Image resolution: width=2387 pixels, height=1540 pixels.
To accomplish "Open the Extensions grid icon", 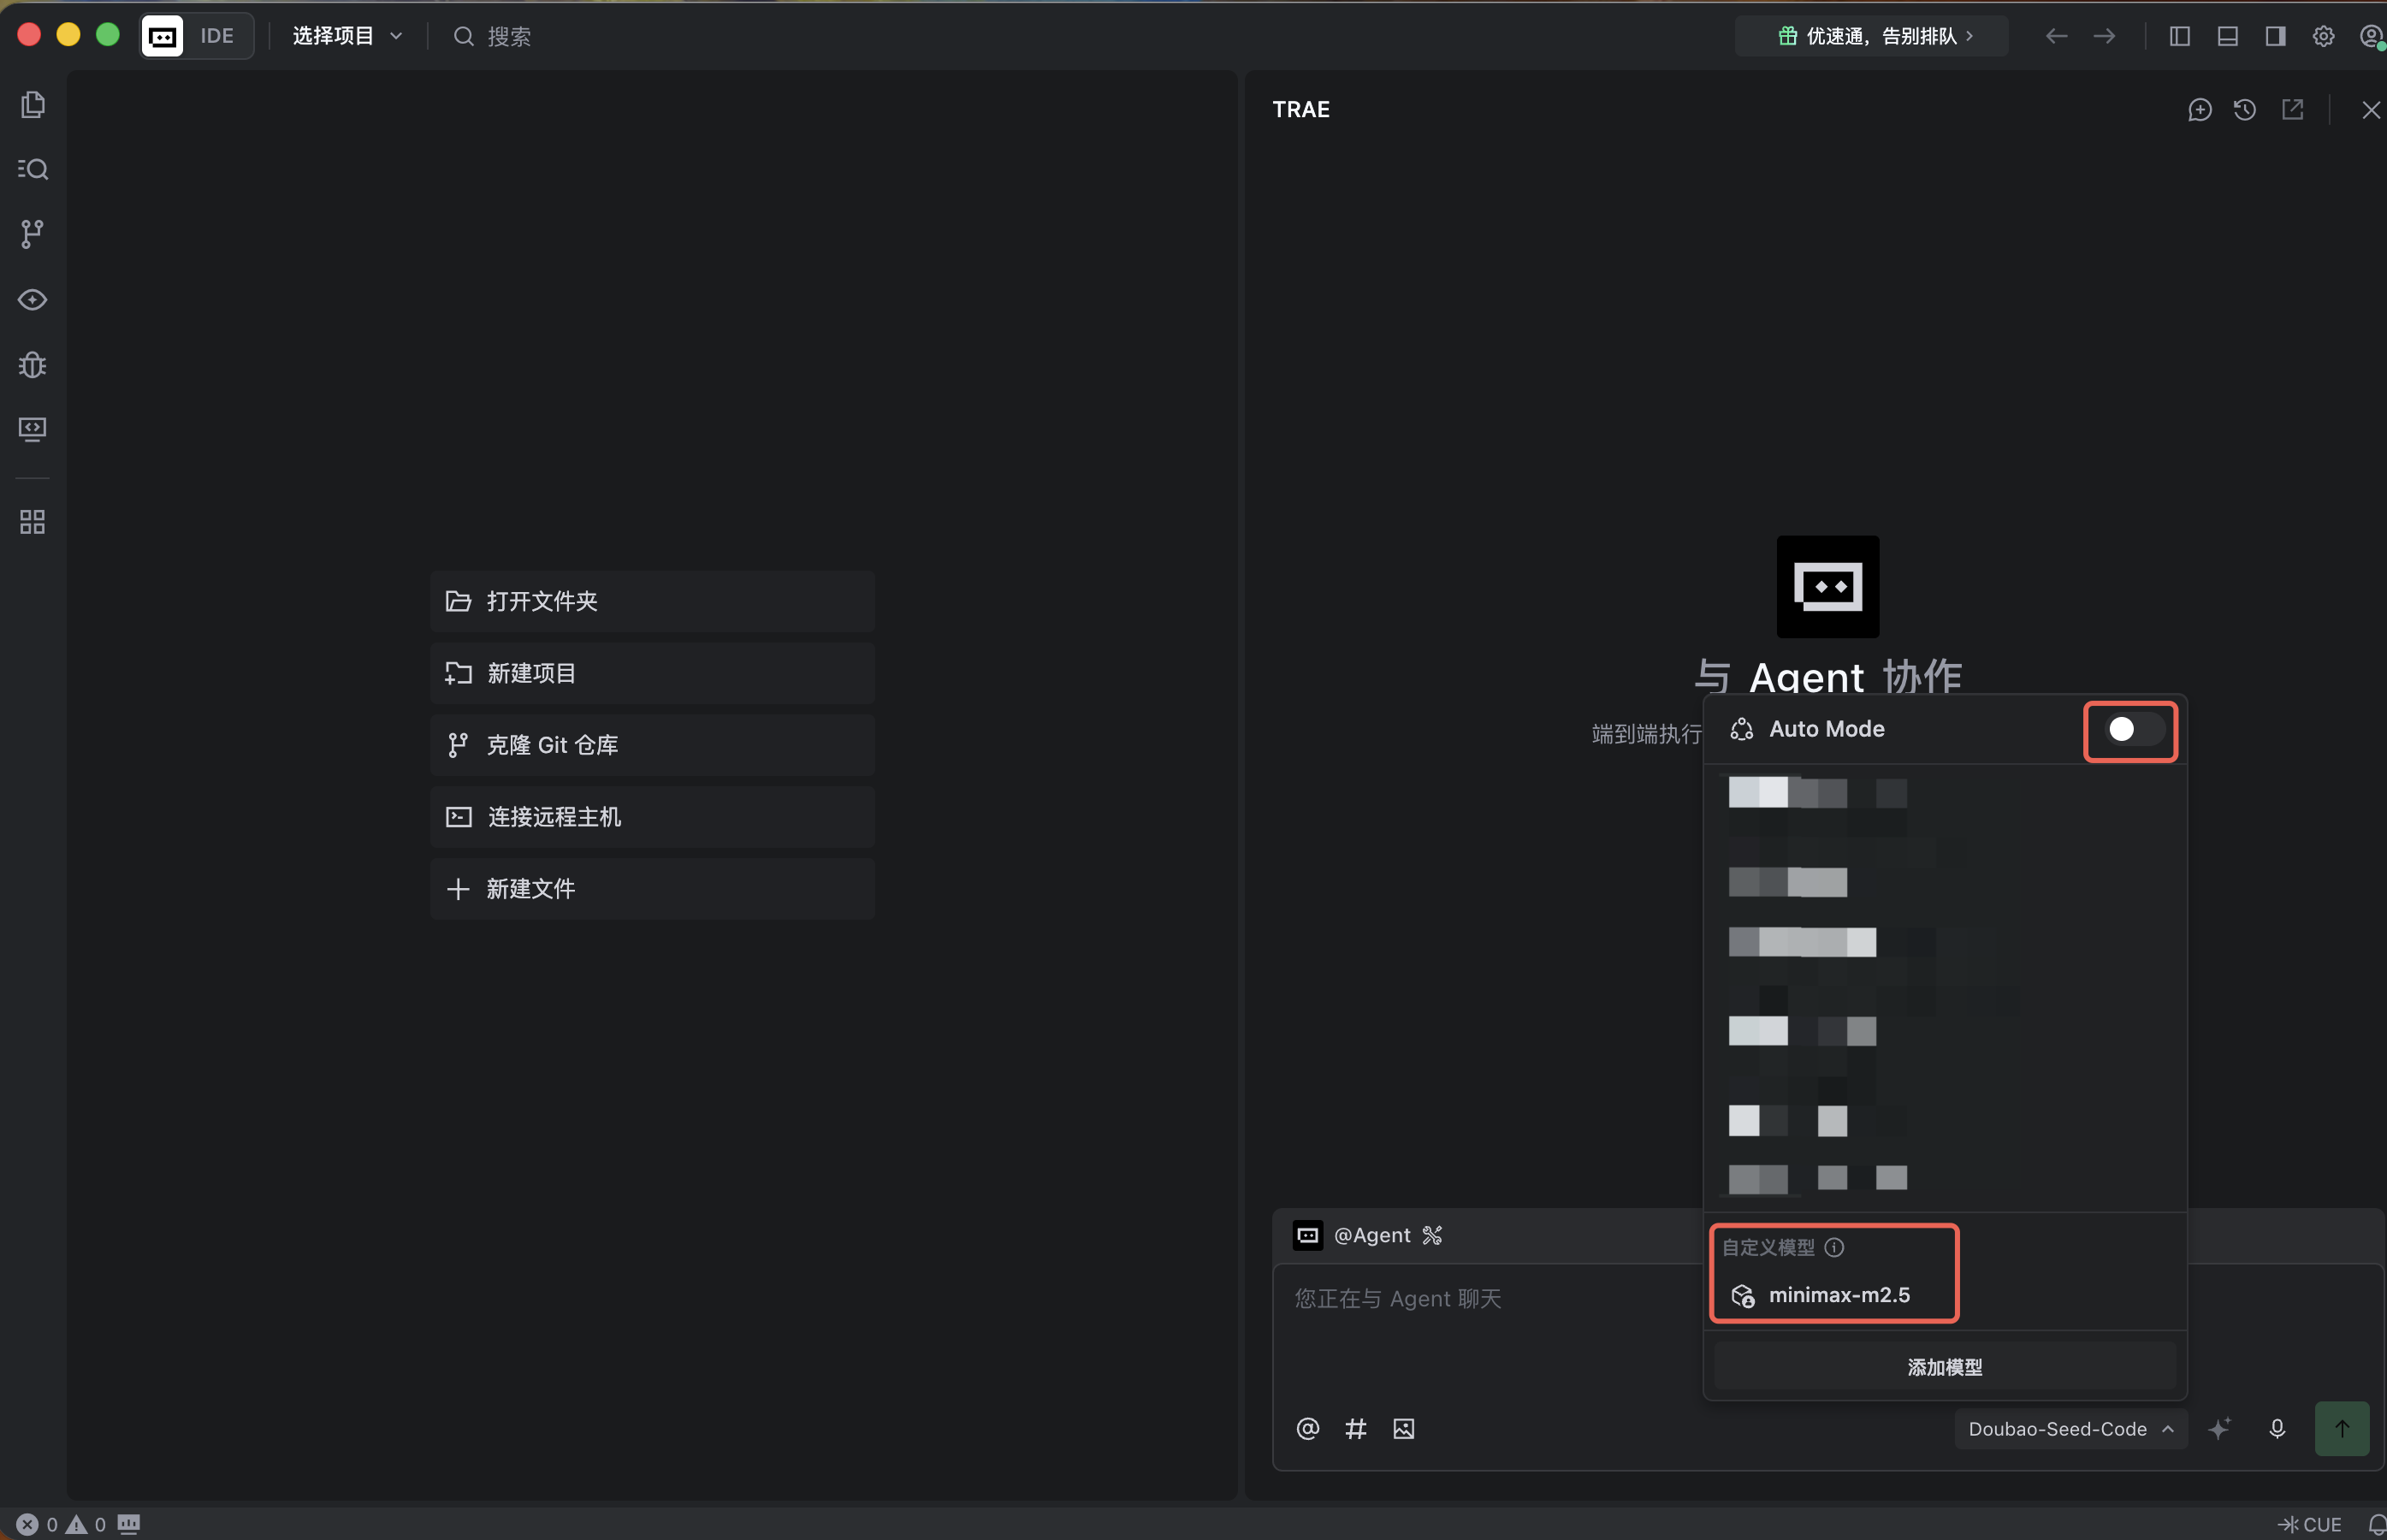I will tap(33, 522).
